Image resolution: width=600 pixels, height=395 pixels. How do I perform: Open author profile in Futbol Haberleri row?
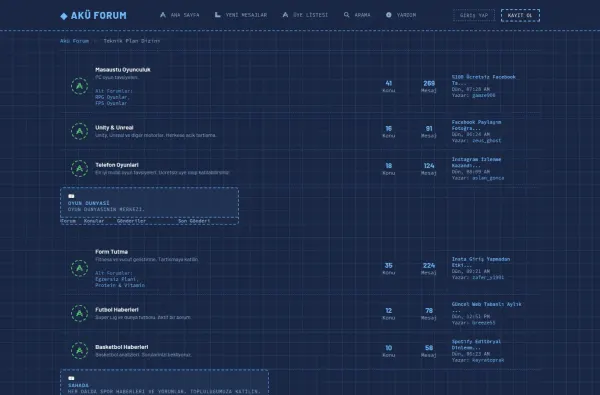[x=484, y=323]
